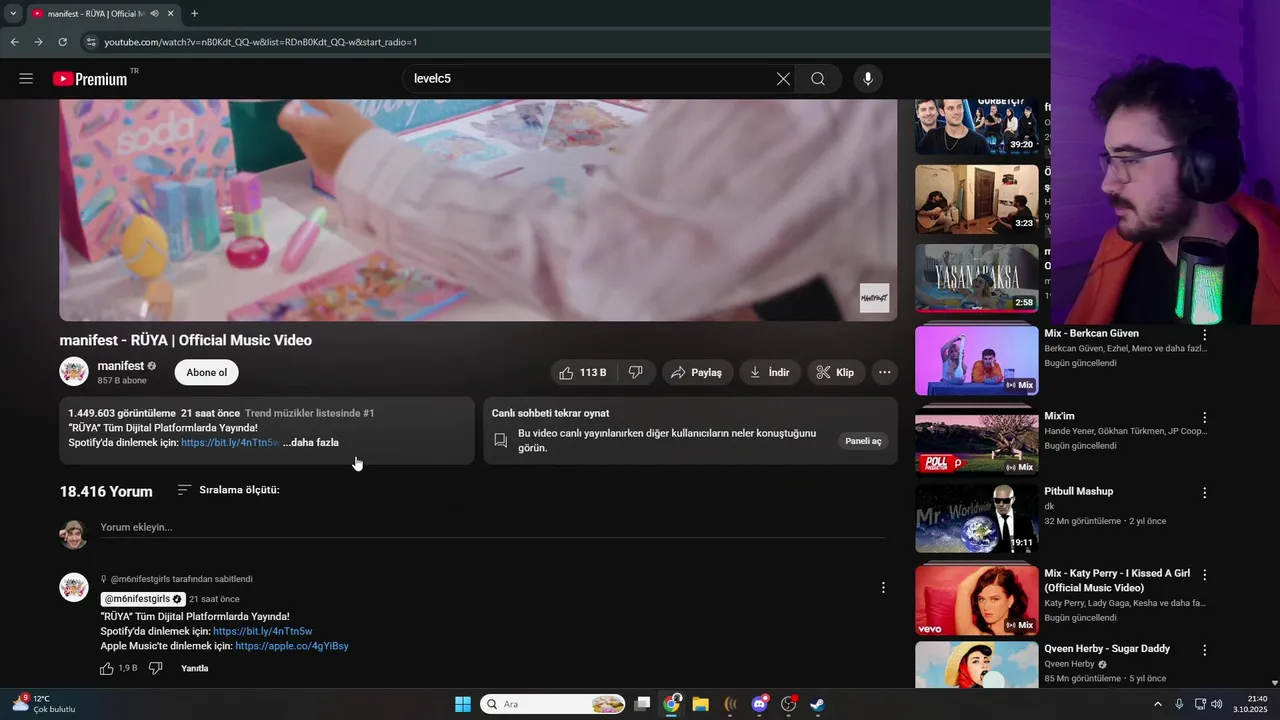Open Mix - Katy Perry playlist title
Viewport: 1280px width, 720px height.
pyautogui.click(x=1117, y=581)
